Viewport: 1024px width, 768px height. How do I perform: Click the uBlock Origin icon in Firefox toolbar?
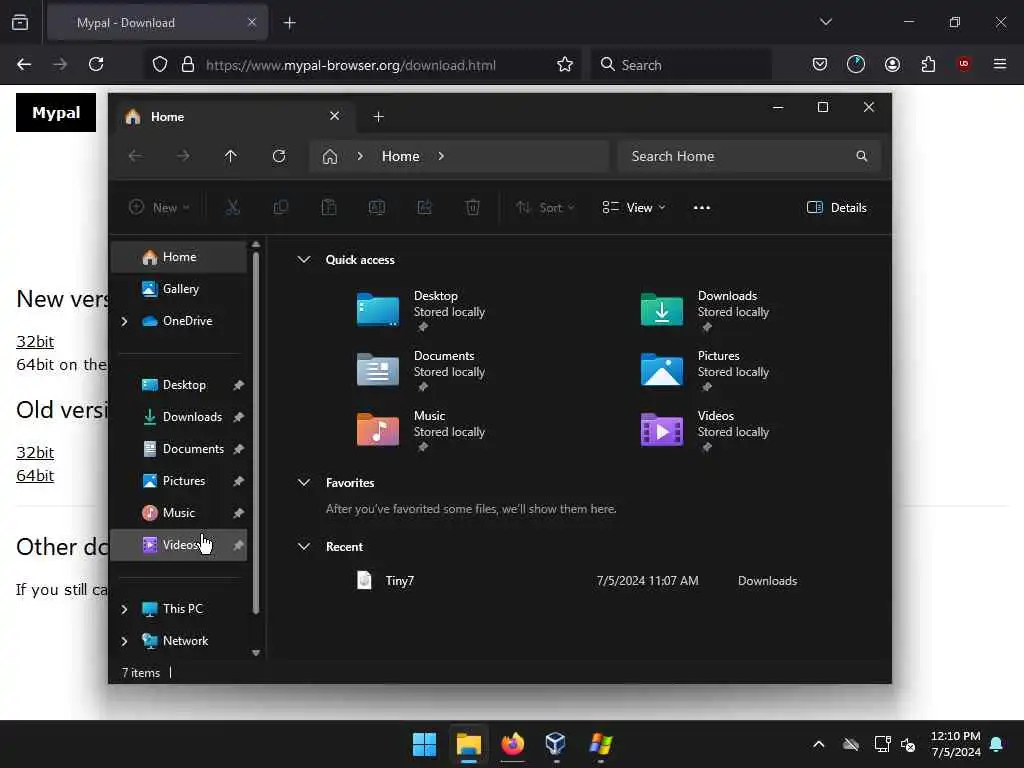964,64
